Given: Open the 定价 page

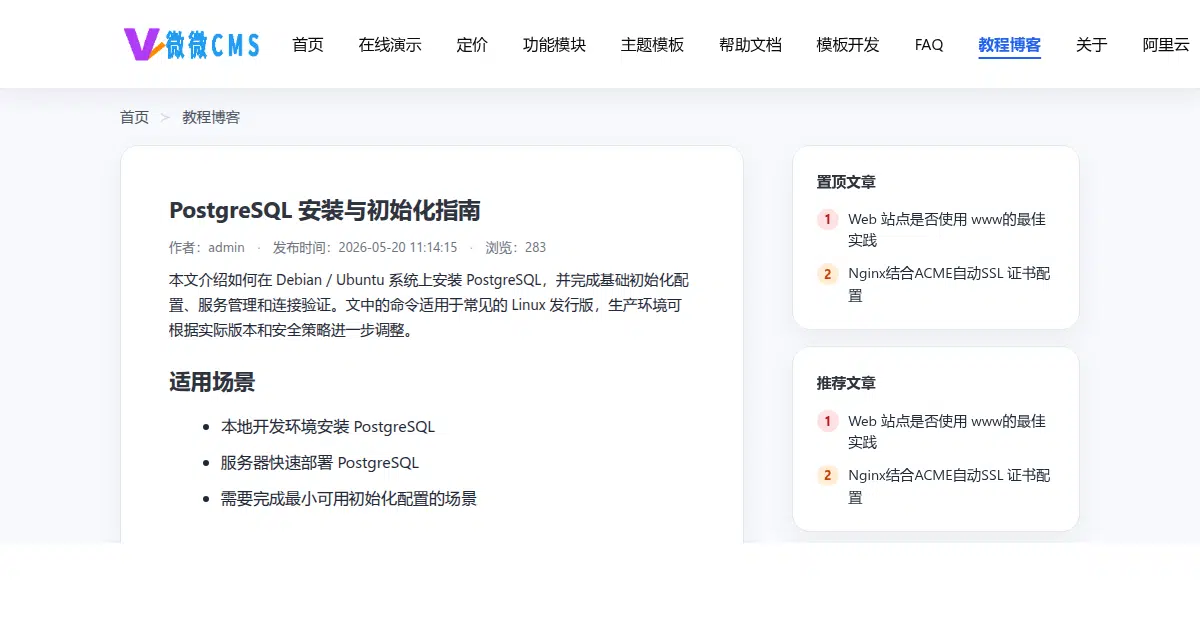Looking at the screenshot, I should pyautogui.click(x=472, y=45).
